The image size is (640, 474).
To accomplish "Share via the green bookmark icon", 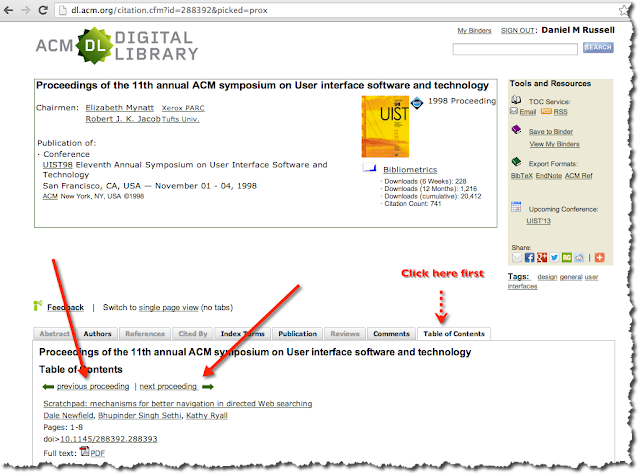I will coord(567,258).
